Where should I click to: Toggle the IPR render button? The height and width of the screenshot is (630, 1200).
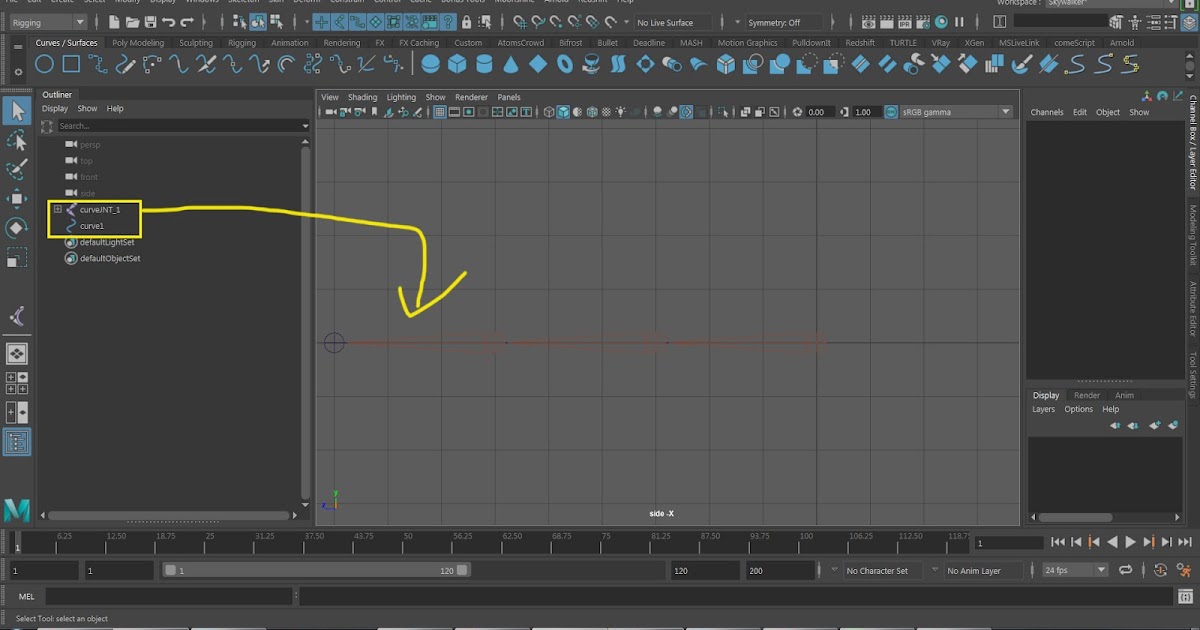coord(904,21)
